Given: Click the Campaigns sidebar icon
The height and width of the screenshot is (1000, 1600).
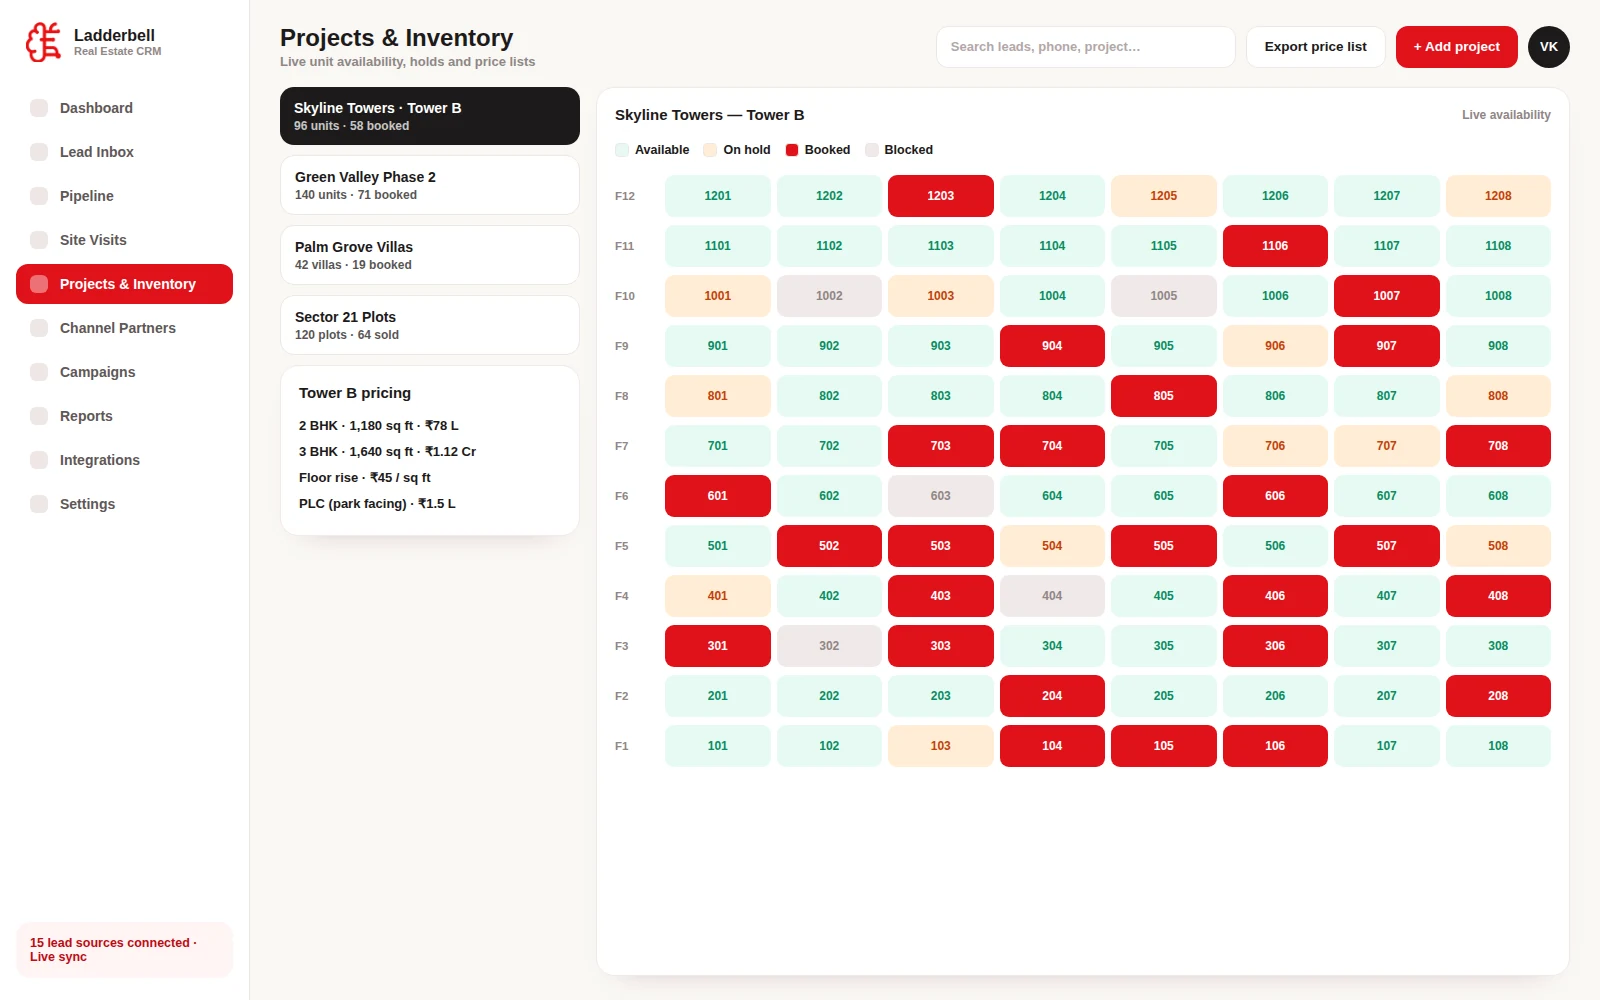Looking at the screenshot, I should tap(39, 372).
